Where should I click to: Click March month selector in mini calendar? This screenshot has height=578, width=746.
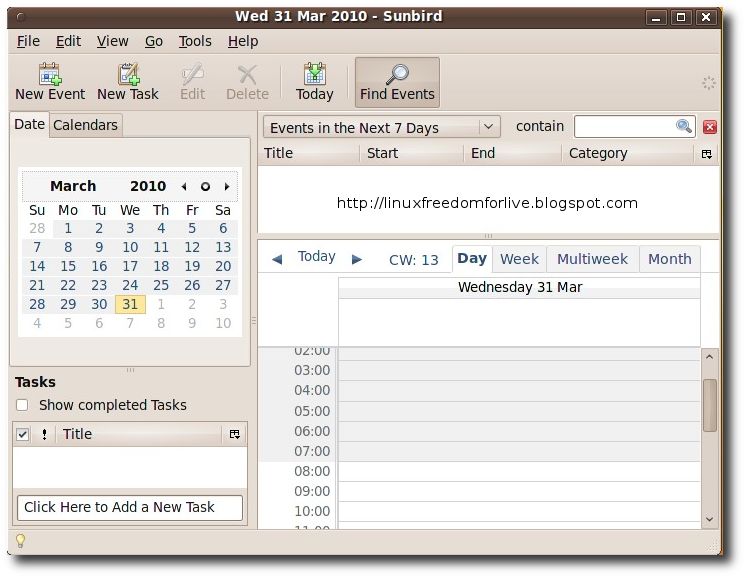73,186
